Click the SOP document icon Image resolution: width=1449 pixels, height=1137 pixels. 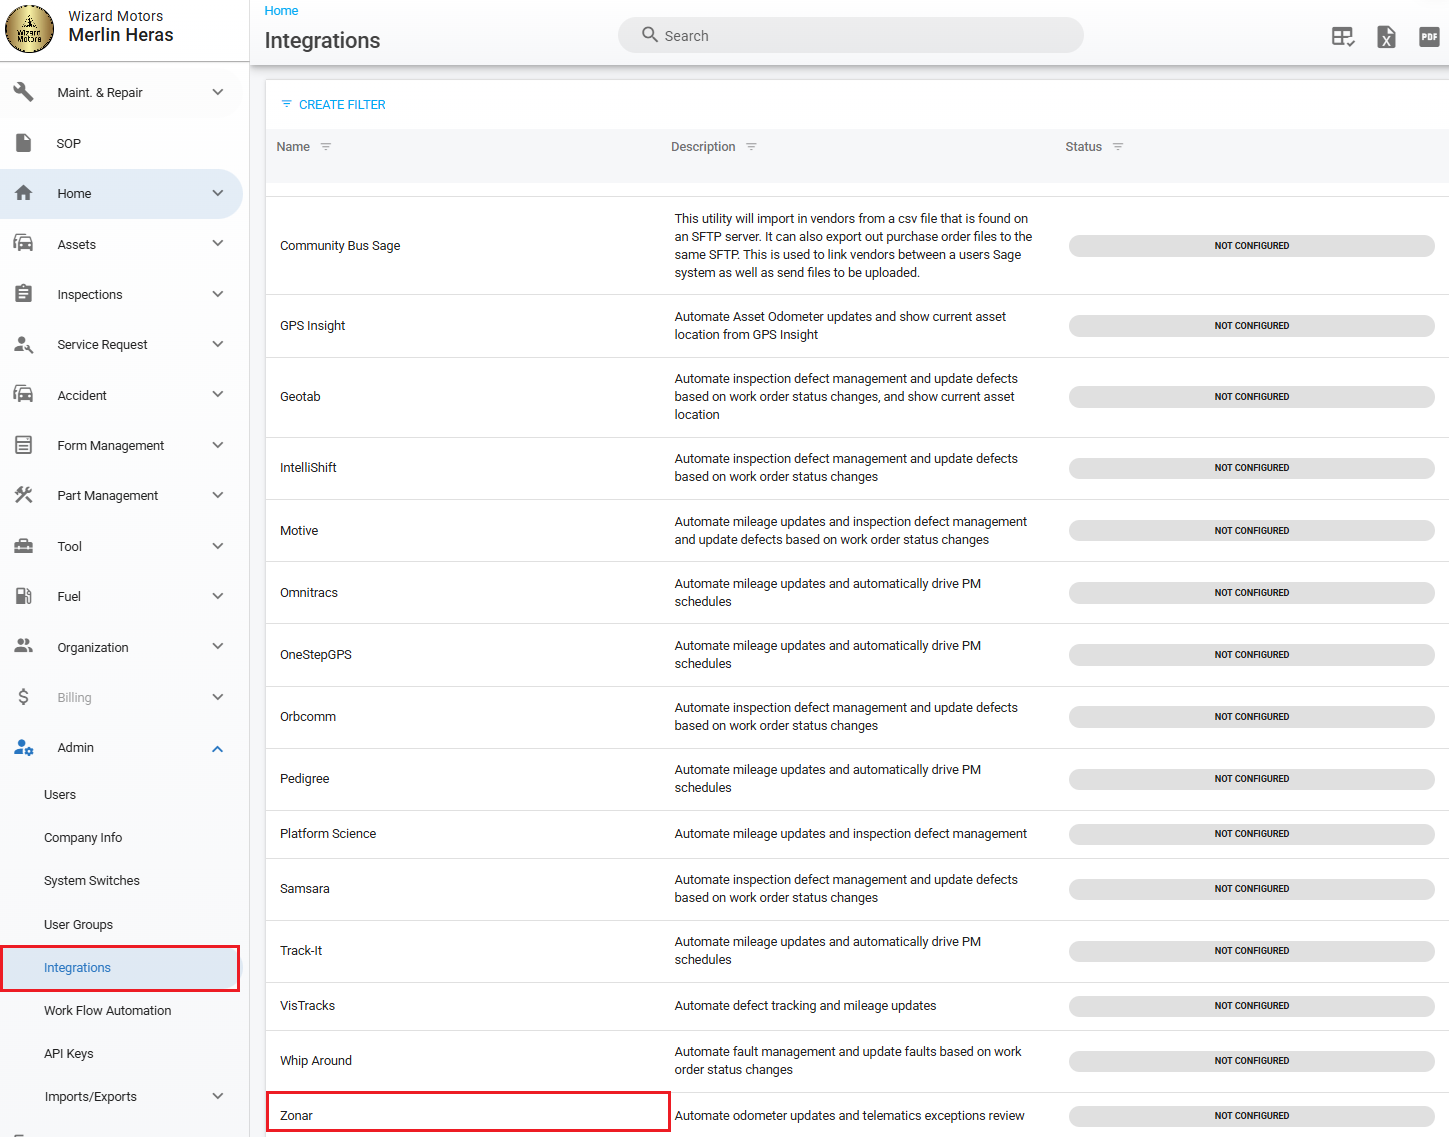pos(24,143)
